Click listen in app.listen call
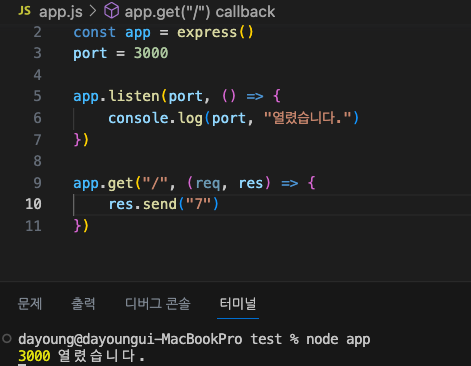Image resolution: width=471 pixels, height=366 pixels. (x=134, y=96)
